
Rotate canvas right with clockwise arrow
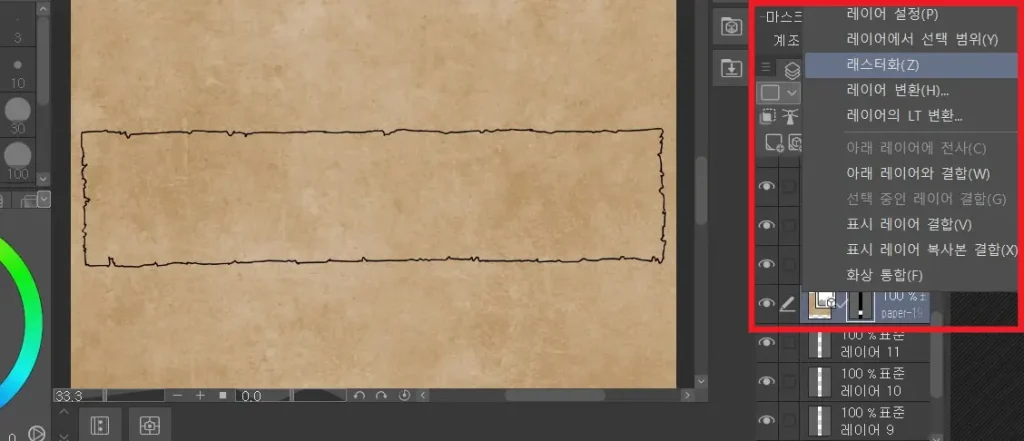point(381,396)
